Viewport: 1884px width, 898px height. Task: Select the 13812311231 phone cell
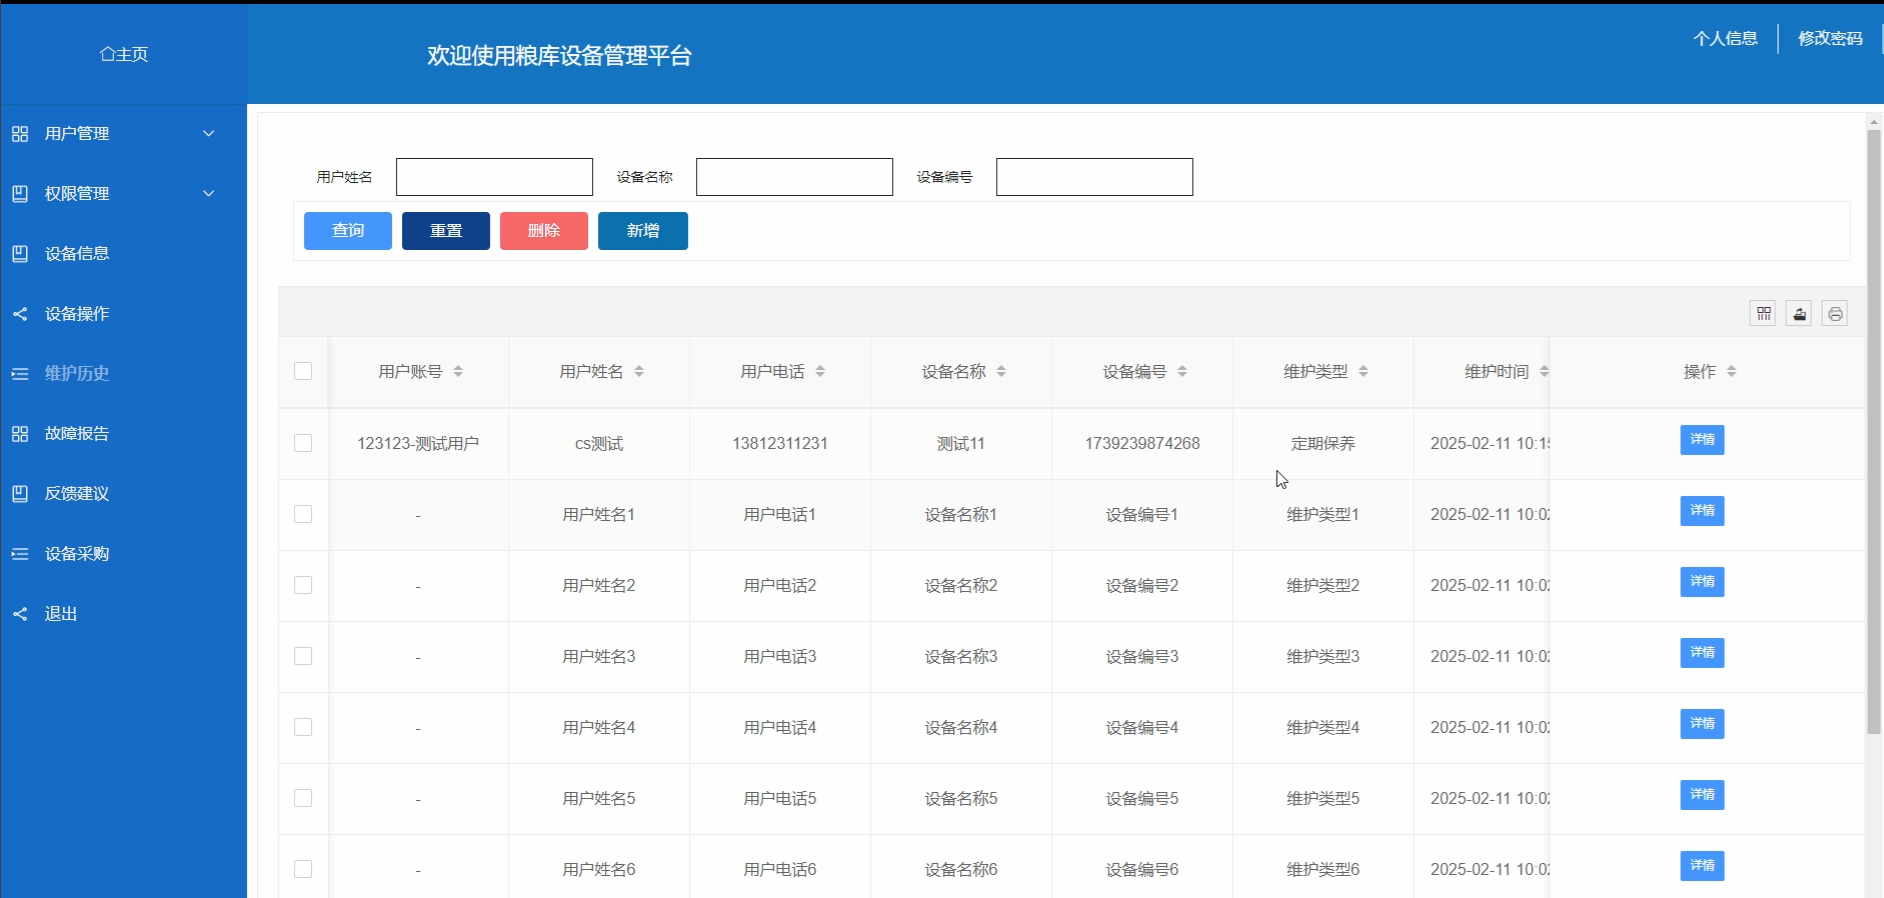coord(780,443)
